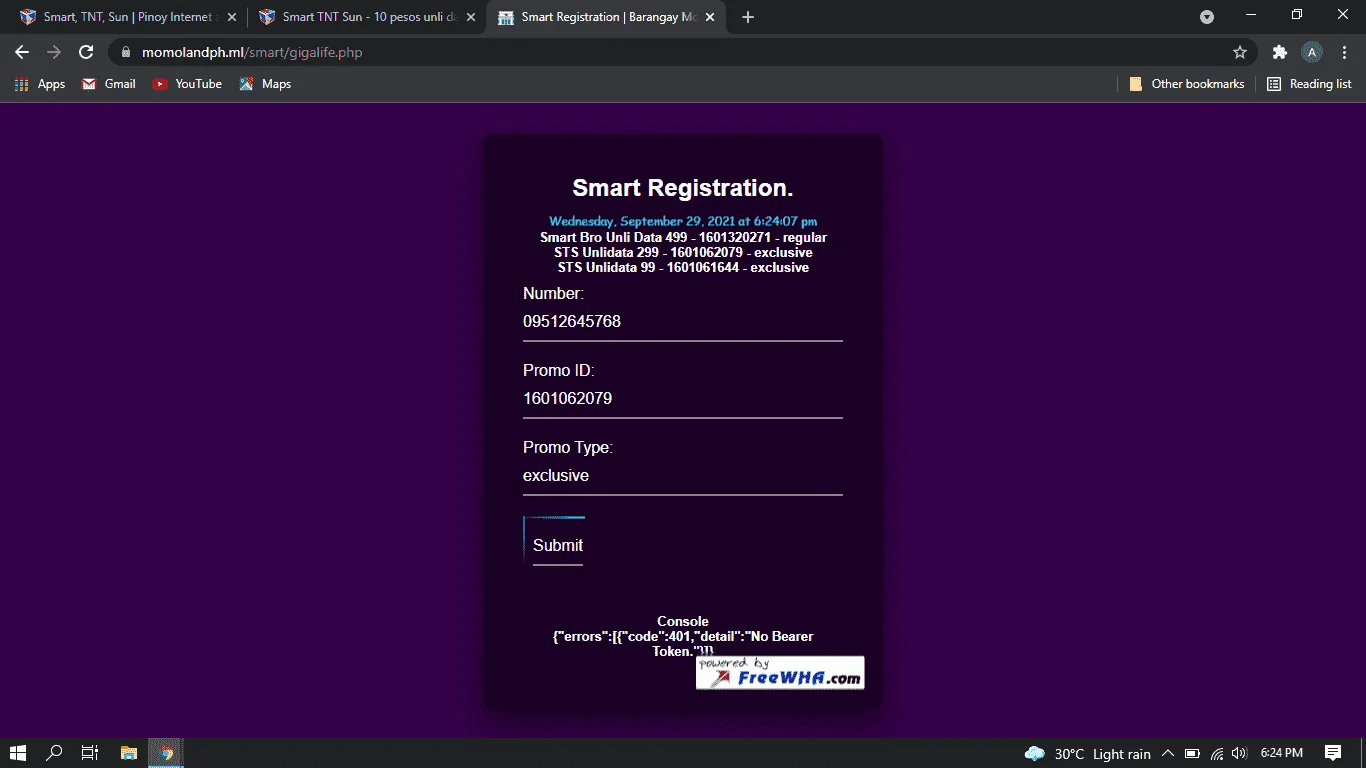Open File Explorer from the taskbar
Image resolution: width=1366 pixels, height=768 pixels.
128,753
